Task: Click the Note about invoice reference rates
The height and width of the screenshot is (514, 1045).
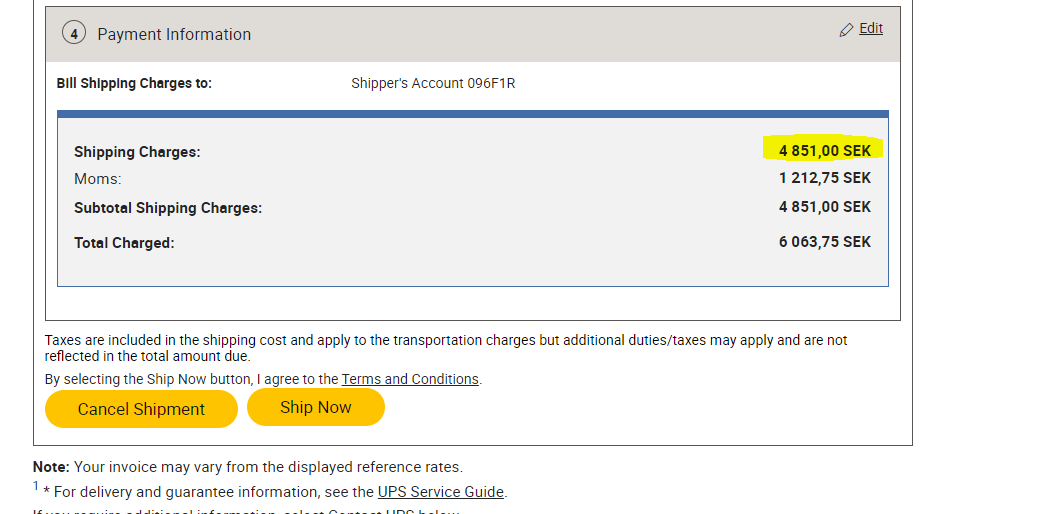Action: pos(248,467)
